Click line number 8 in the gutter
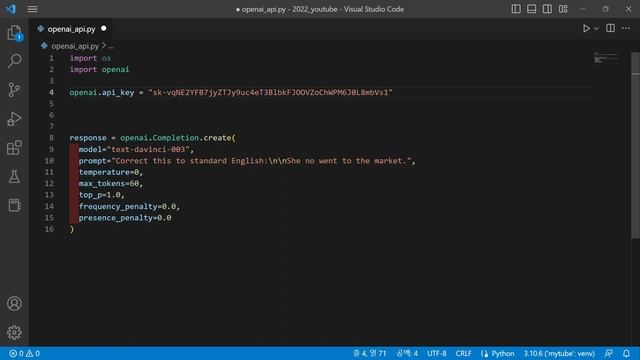 (51, 138)
